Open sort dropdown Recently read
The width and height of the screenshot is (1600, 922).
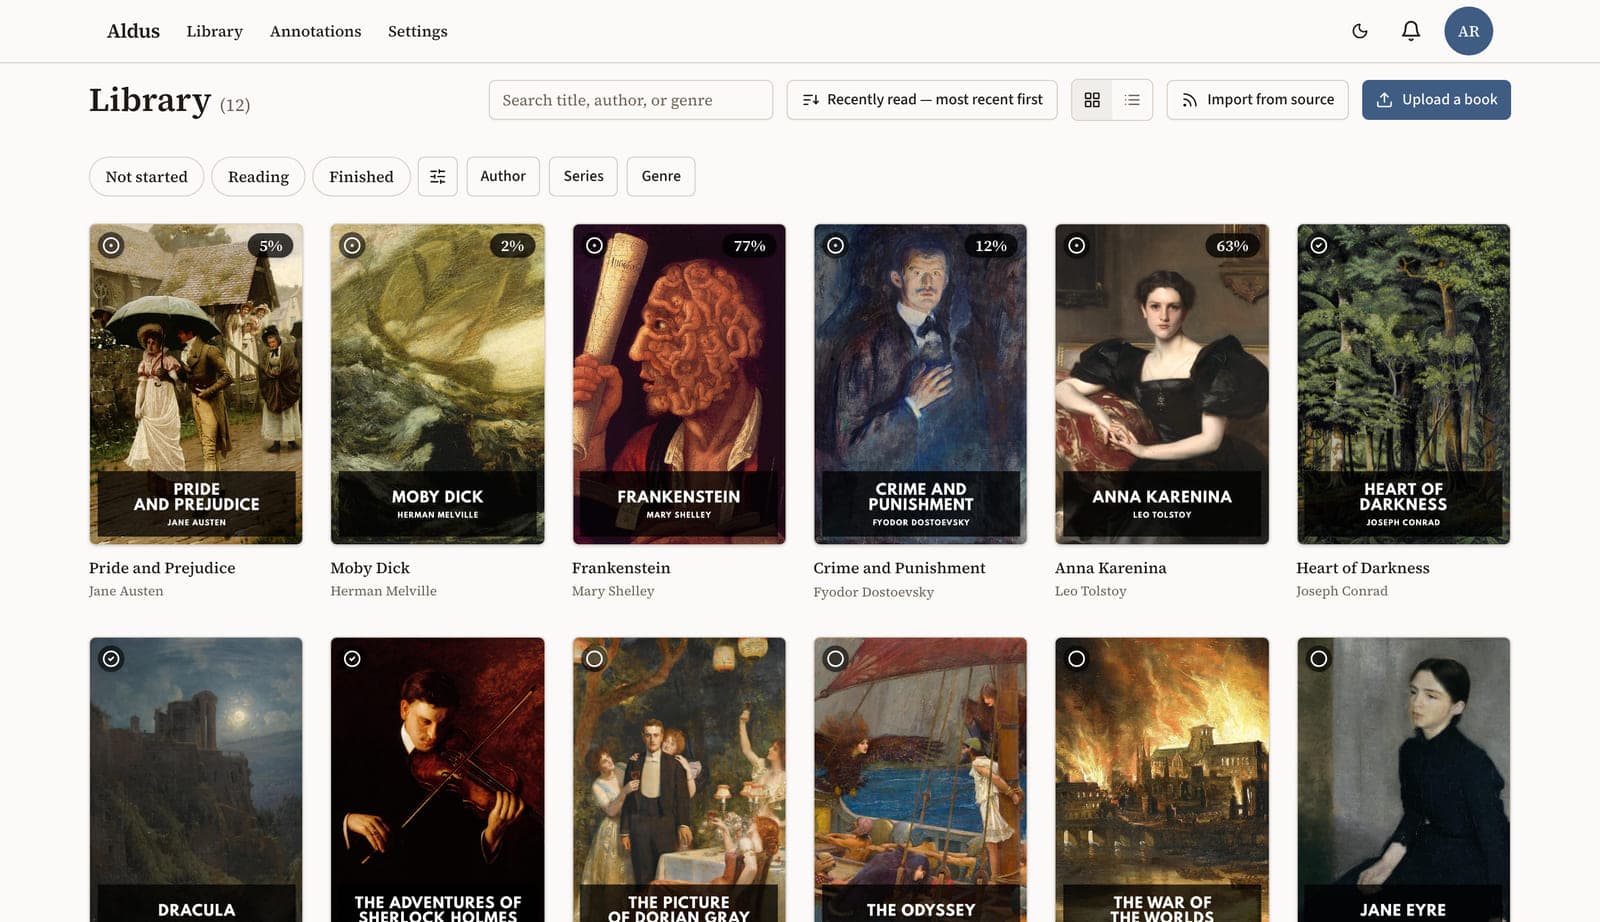(922, 100)
